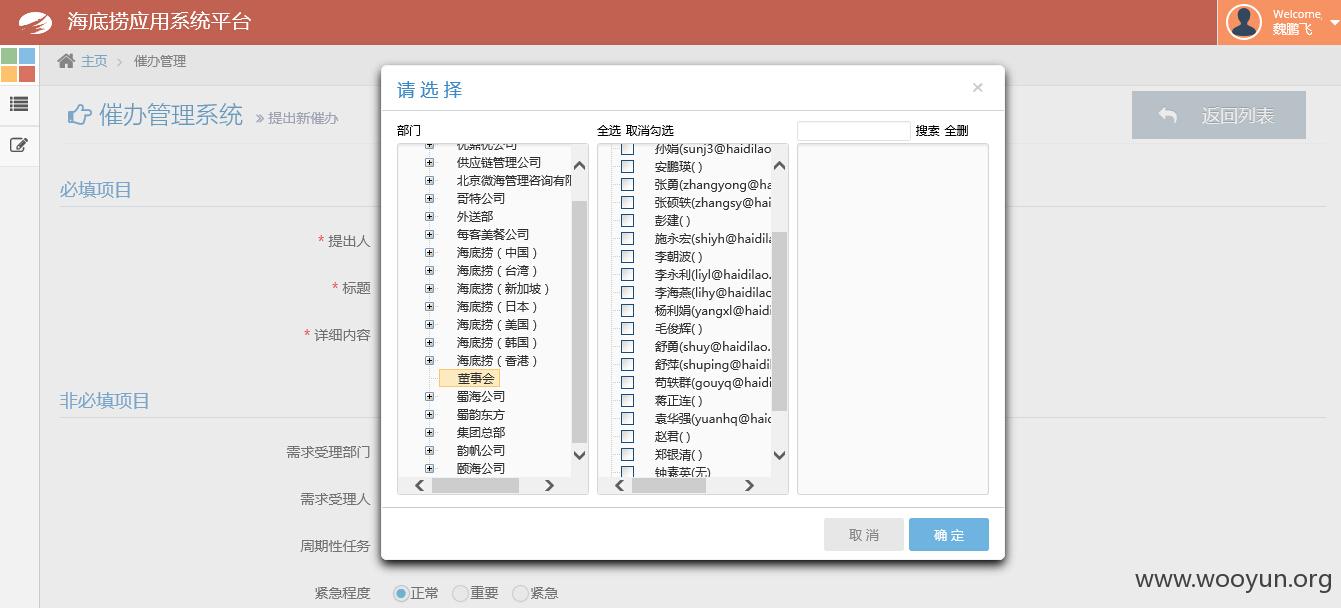Expand the 海底捞（日本） node
Viewport: 1341px width, 608px height.
[429, 306]
